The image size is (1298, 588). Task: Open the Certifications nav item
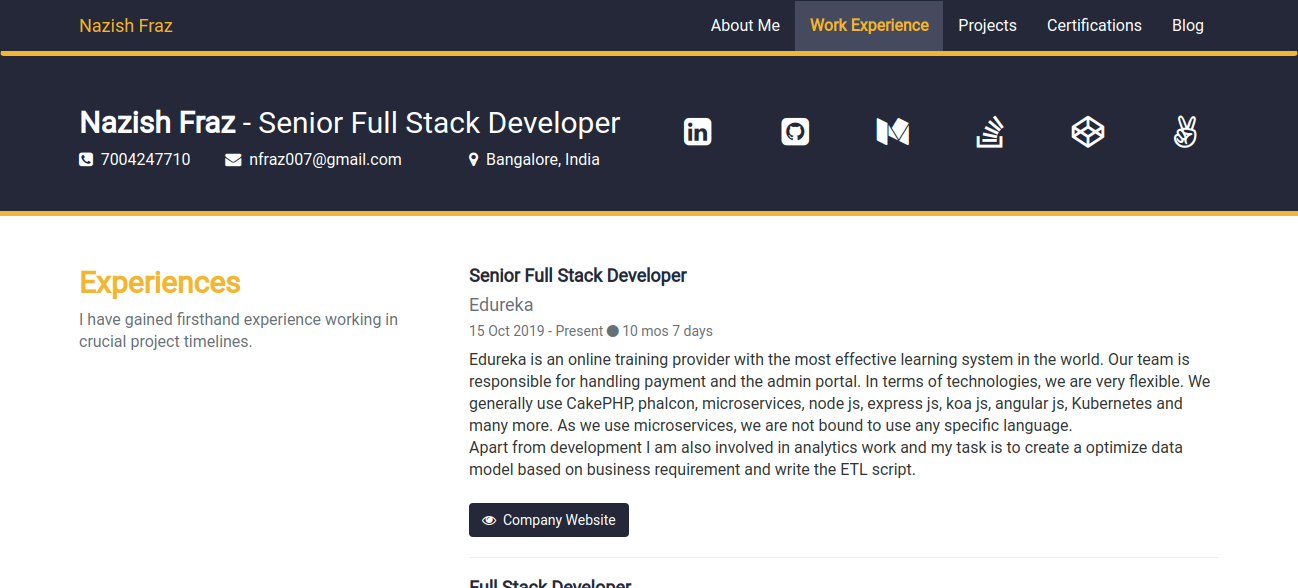coord(1094,26)
